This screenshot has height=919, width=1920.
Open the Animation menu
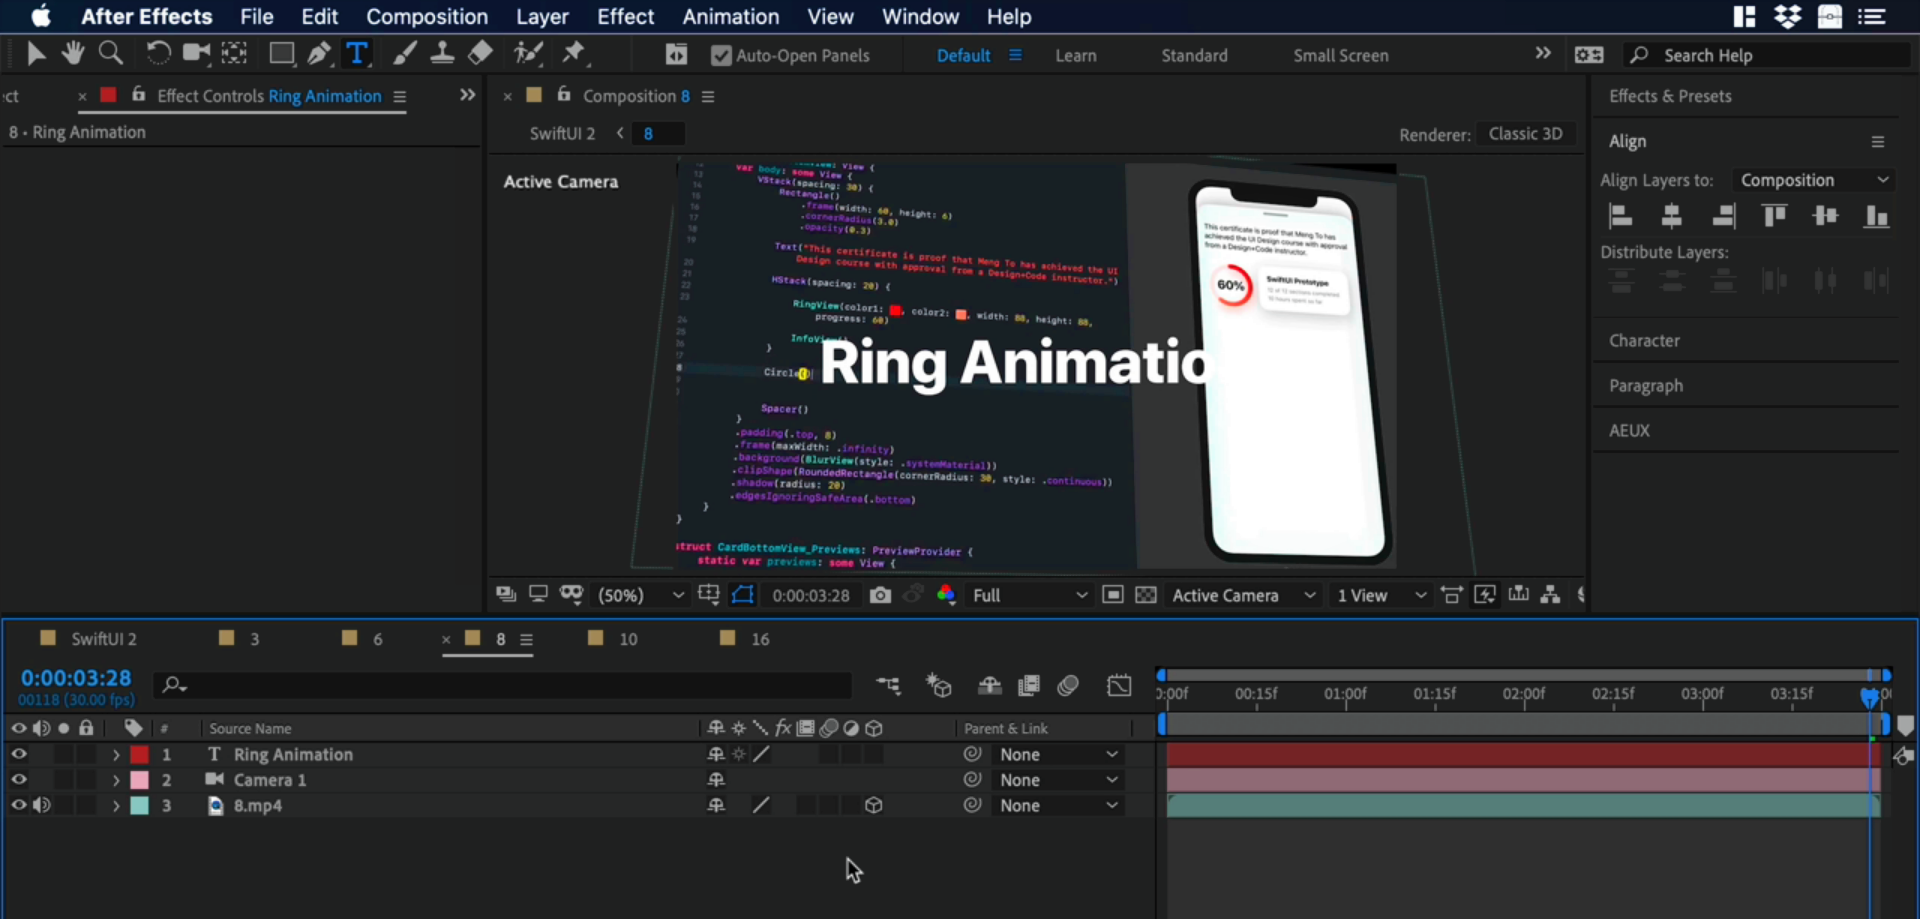click(x=730, y=17)
